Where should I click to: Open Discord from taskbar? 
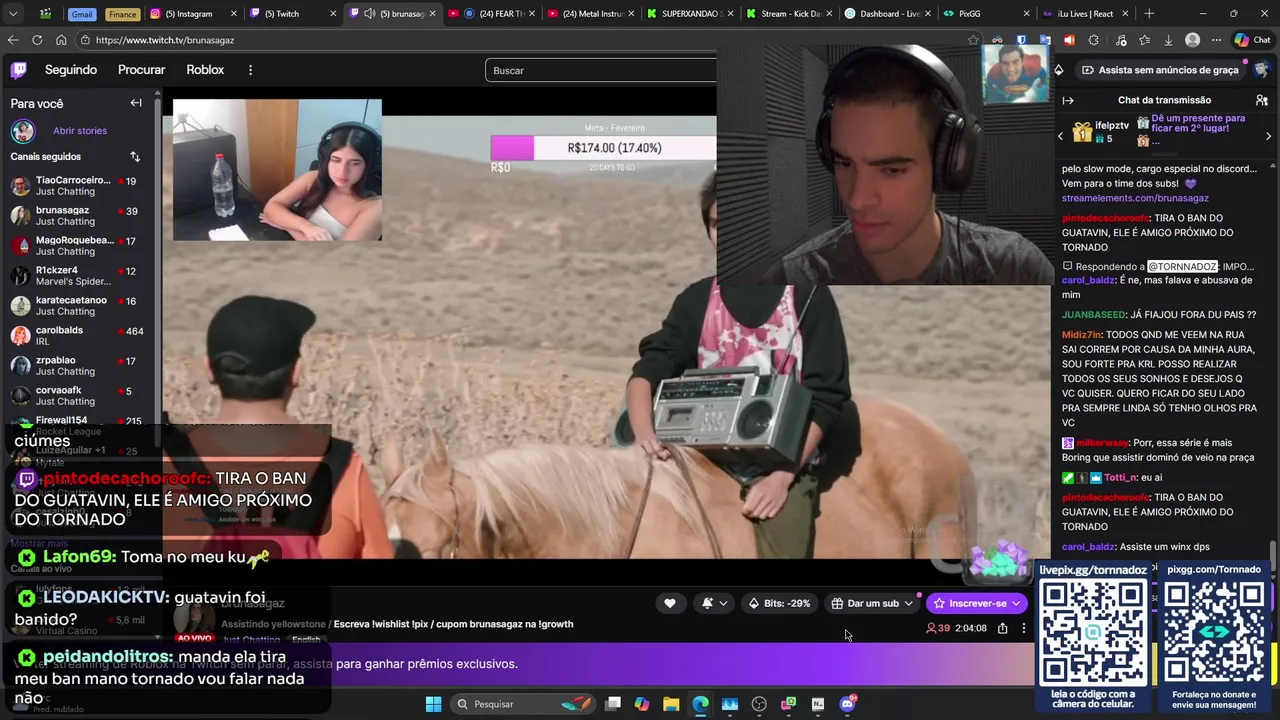click(x=848, y=704)
